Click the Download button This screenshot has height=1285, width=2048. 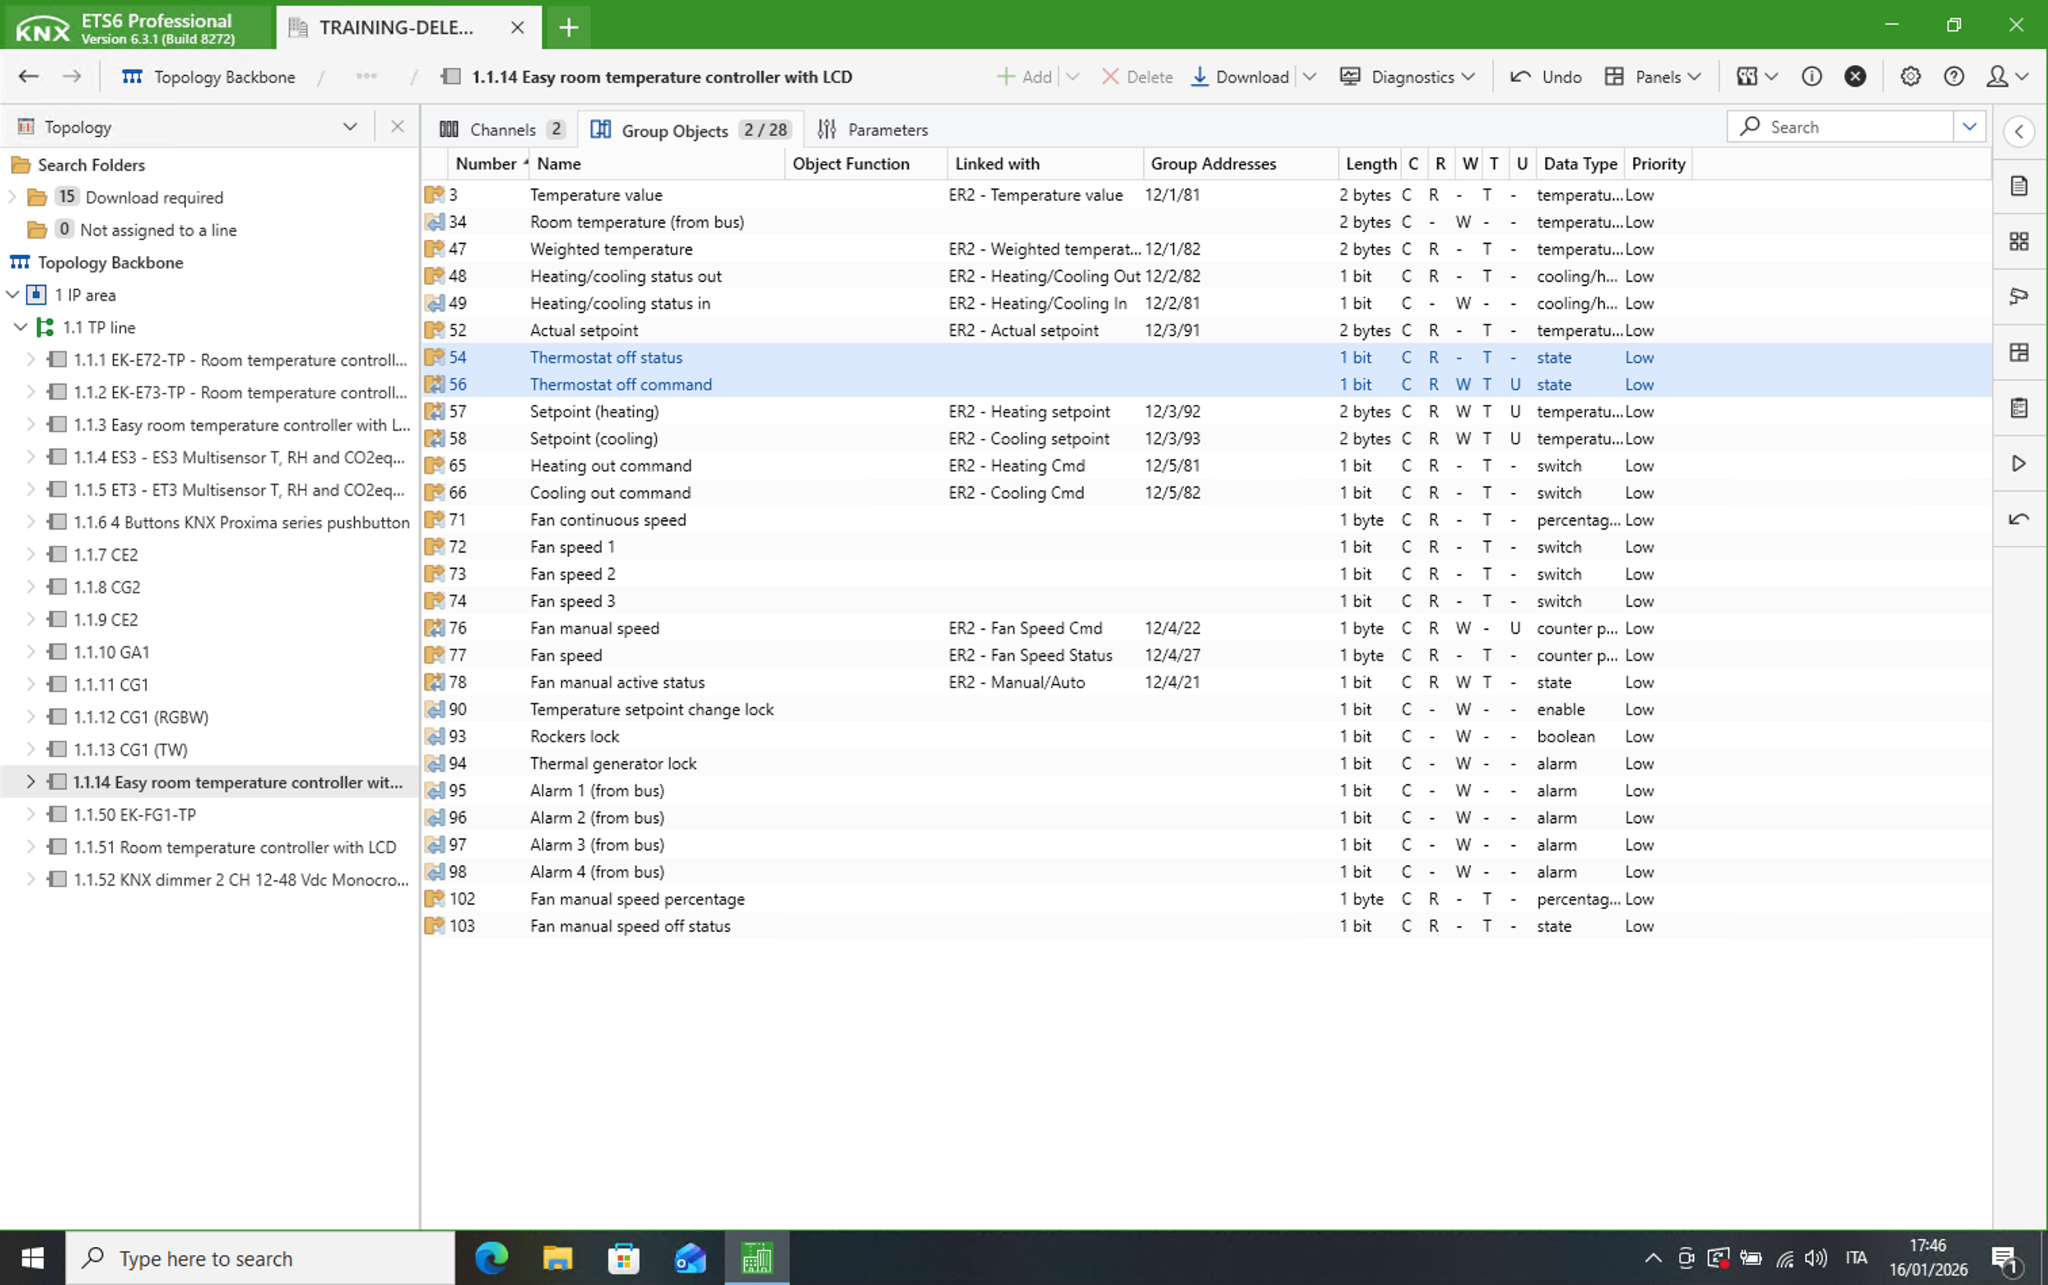click(1240, 77)
